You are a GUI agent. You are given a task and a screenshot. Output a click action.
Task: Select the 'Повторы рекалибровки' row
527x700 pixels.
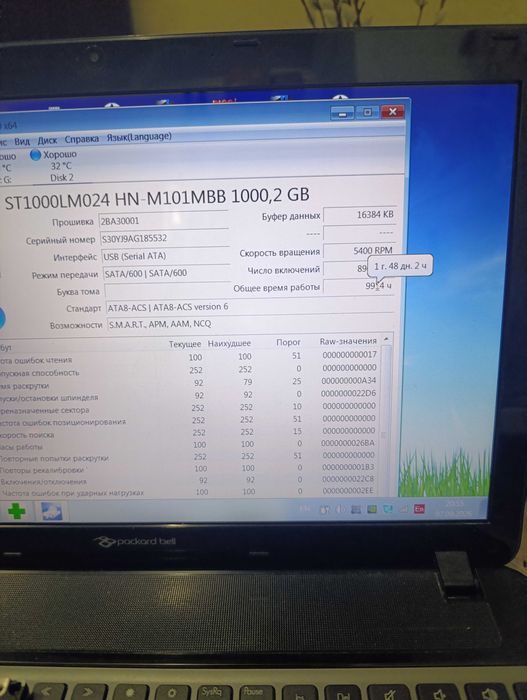190,468
